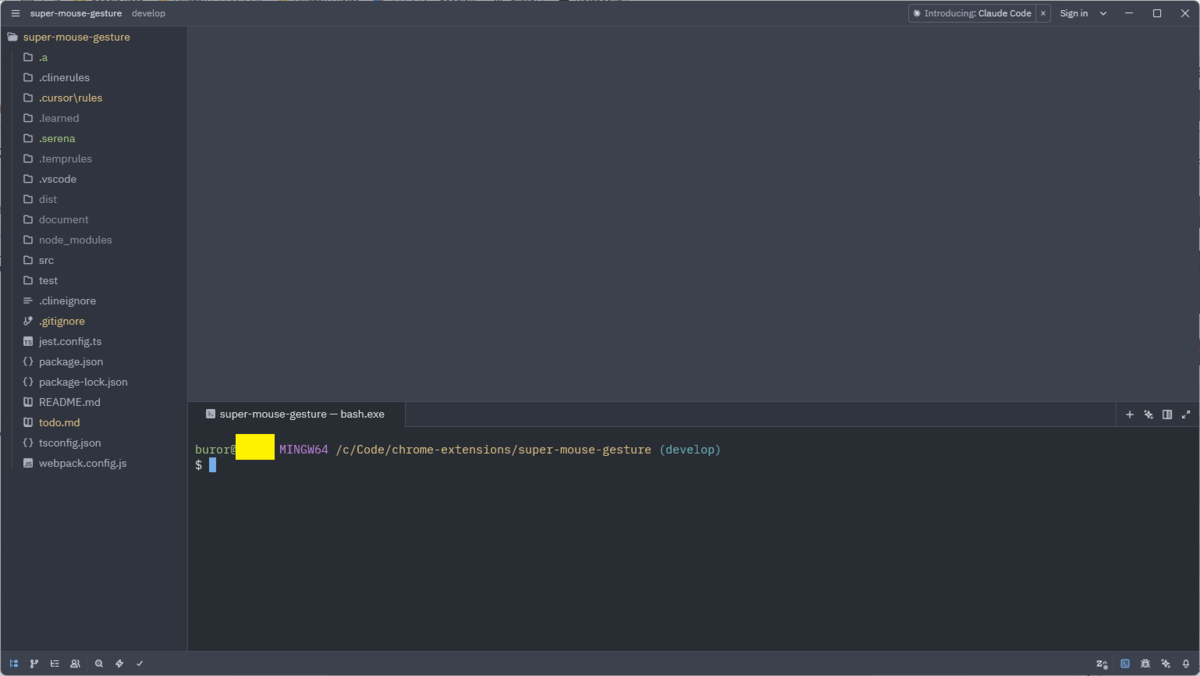This screenshot has height=676, width=1200.
Task: Open the super-mouse-gesture project switcher in title bar
Action: point(76,13)
